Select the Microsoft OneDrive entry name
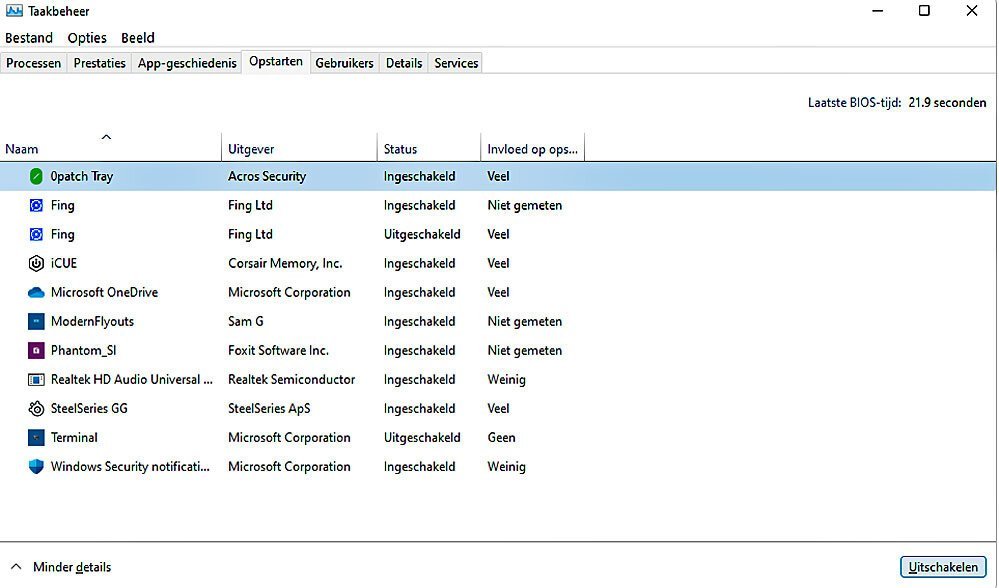The height and width of the screenshot is (588, 999). click(104, 292)
